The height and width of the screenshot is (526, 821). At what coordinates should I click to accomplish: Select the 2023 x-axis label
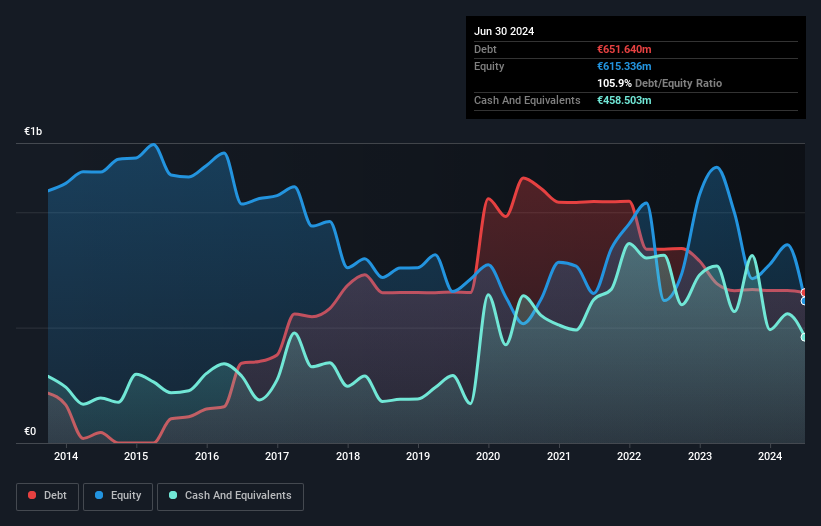point(700,456)
